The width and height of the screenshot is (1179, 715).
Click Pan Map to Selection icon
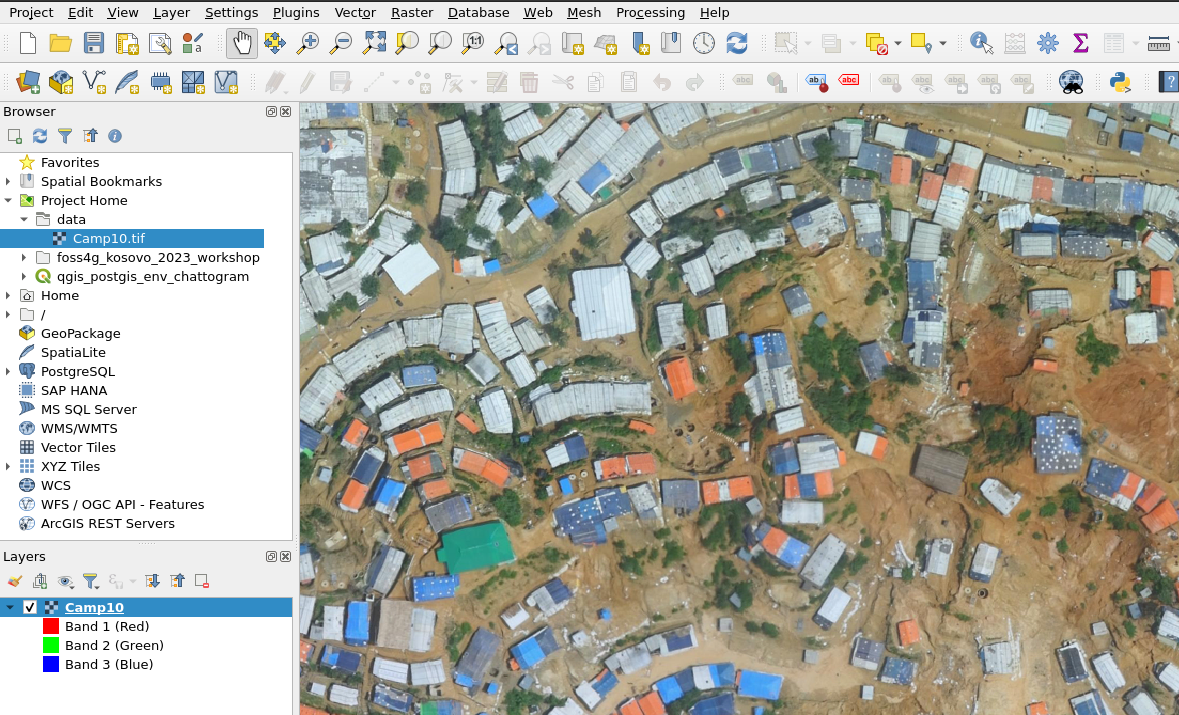pyautogui.click(x=274, y=43)
